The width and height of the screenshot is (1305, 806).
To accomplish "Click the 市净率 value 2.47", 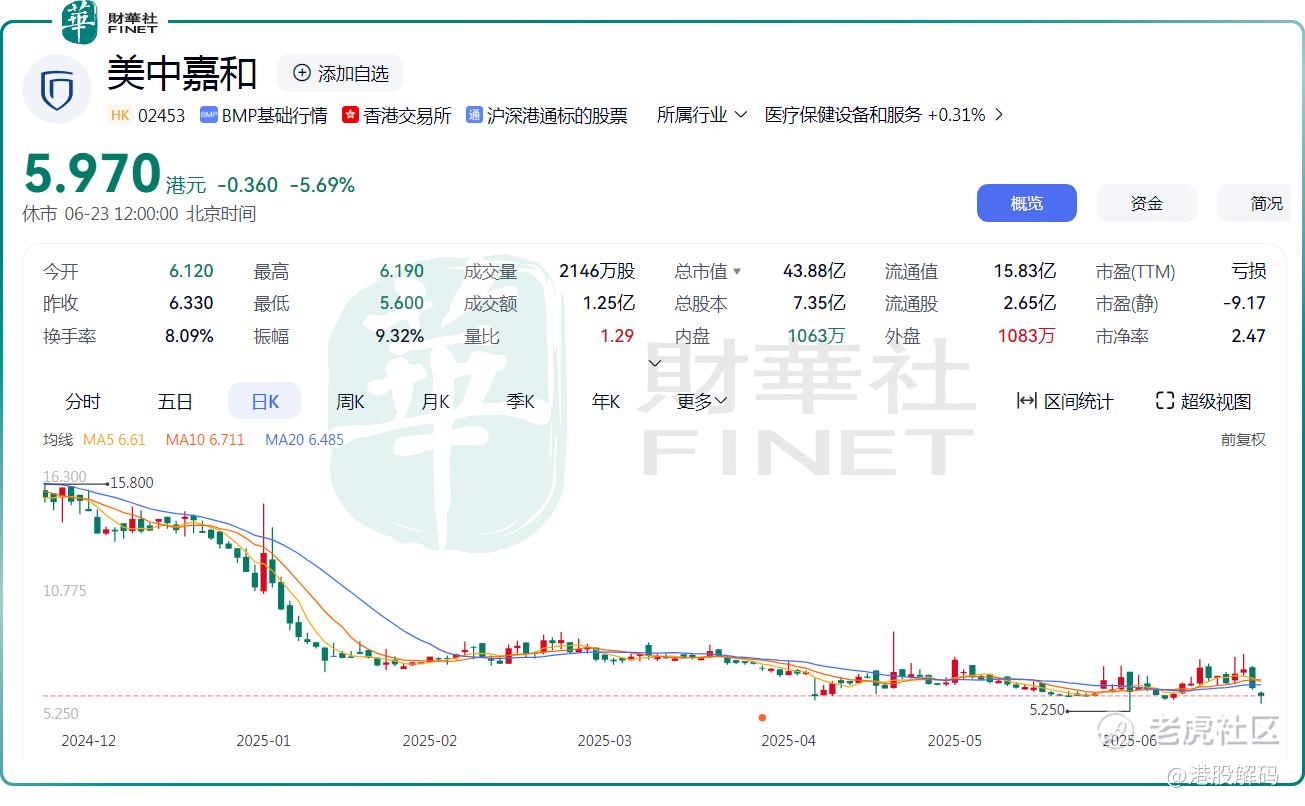I will [x=1249, y=336].
